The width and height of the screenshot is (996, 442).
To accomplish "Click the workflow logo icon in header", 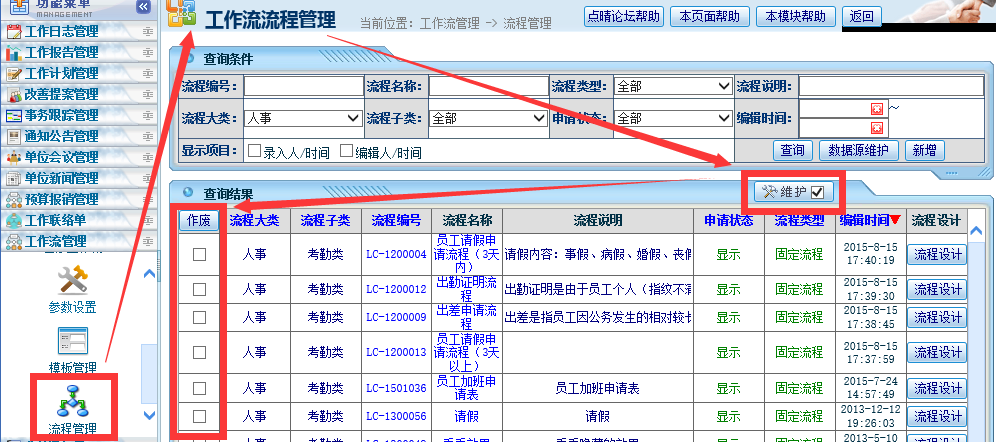I will point(181,15).
